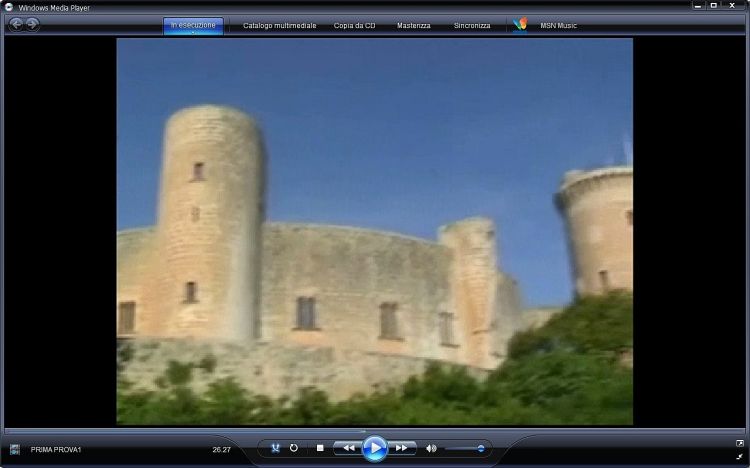This screenshot has height=468, width=750.
Task: Click the Back navigation arrow
Action: click(x=16, y=24)
